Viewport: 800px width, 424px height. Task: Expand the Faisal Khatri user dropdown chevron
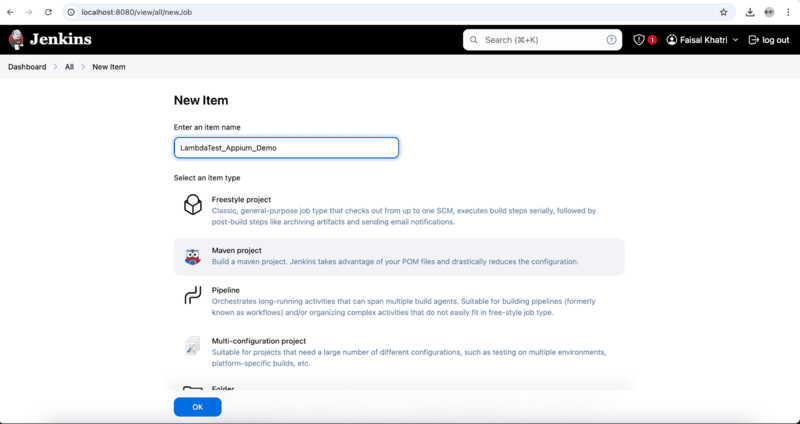(735, 40)
